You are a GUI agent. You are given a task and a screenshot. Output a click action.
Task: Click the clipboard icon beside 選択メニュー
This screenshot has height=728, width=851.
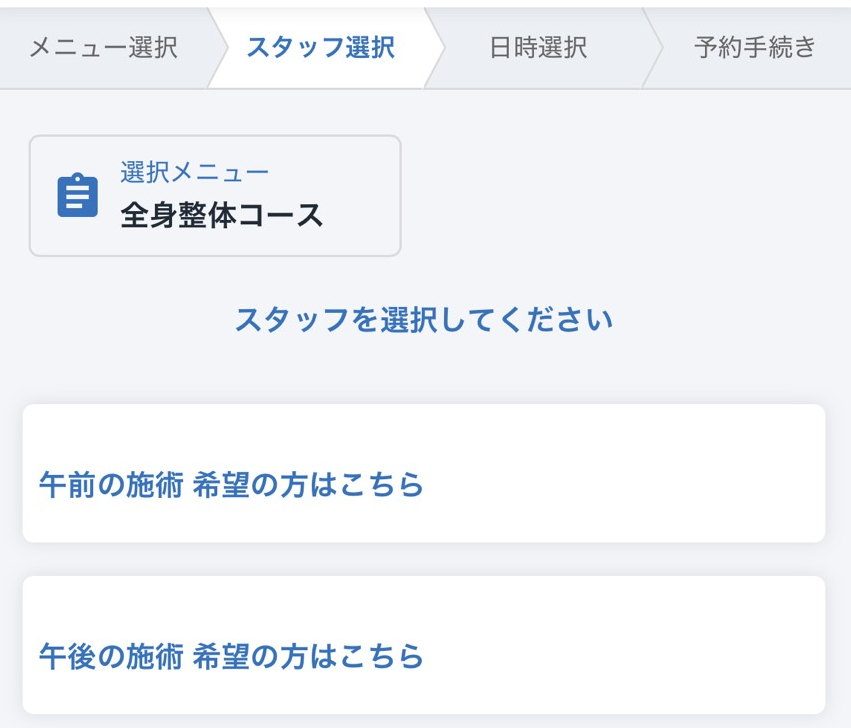[77, 196]
